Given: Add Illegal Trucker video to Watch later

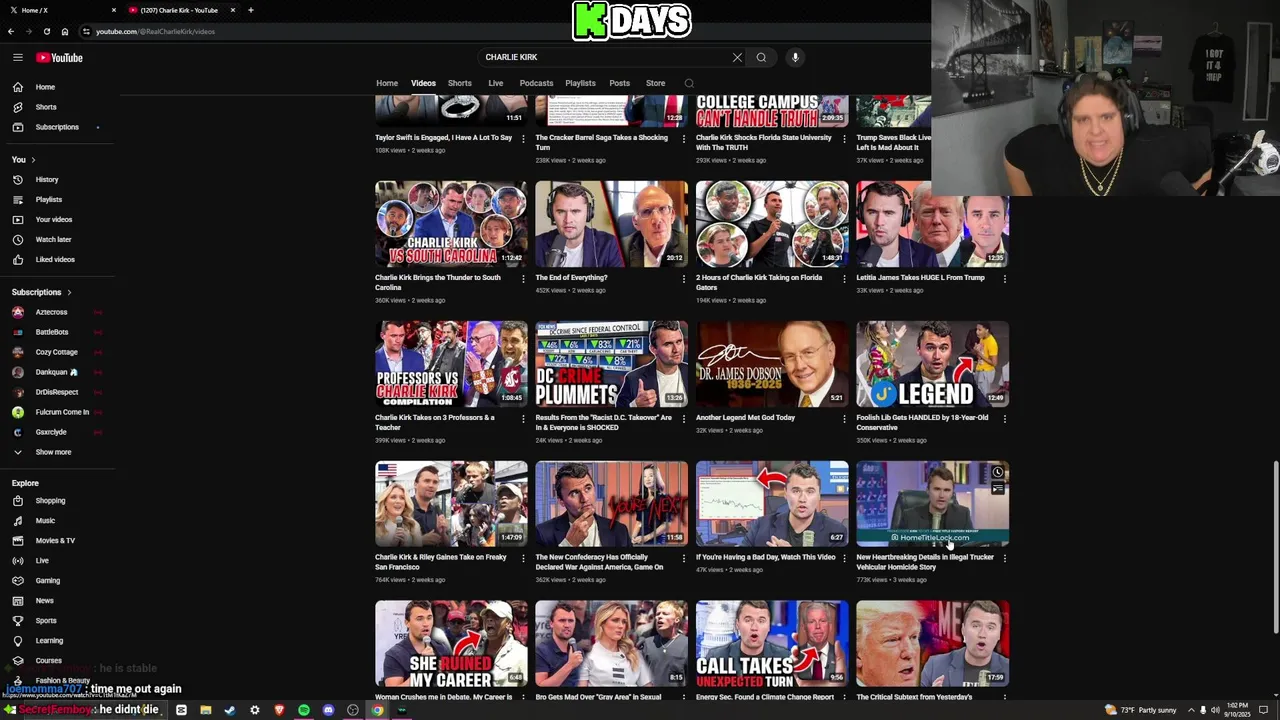Looking at the screenshot, I should click(x=997, y=472).
